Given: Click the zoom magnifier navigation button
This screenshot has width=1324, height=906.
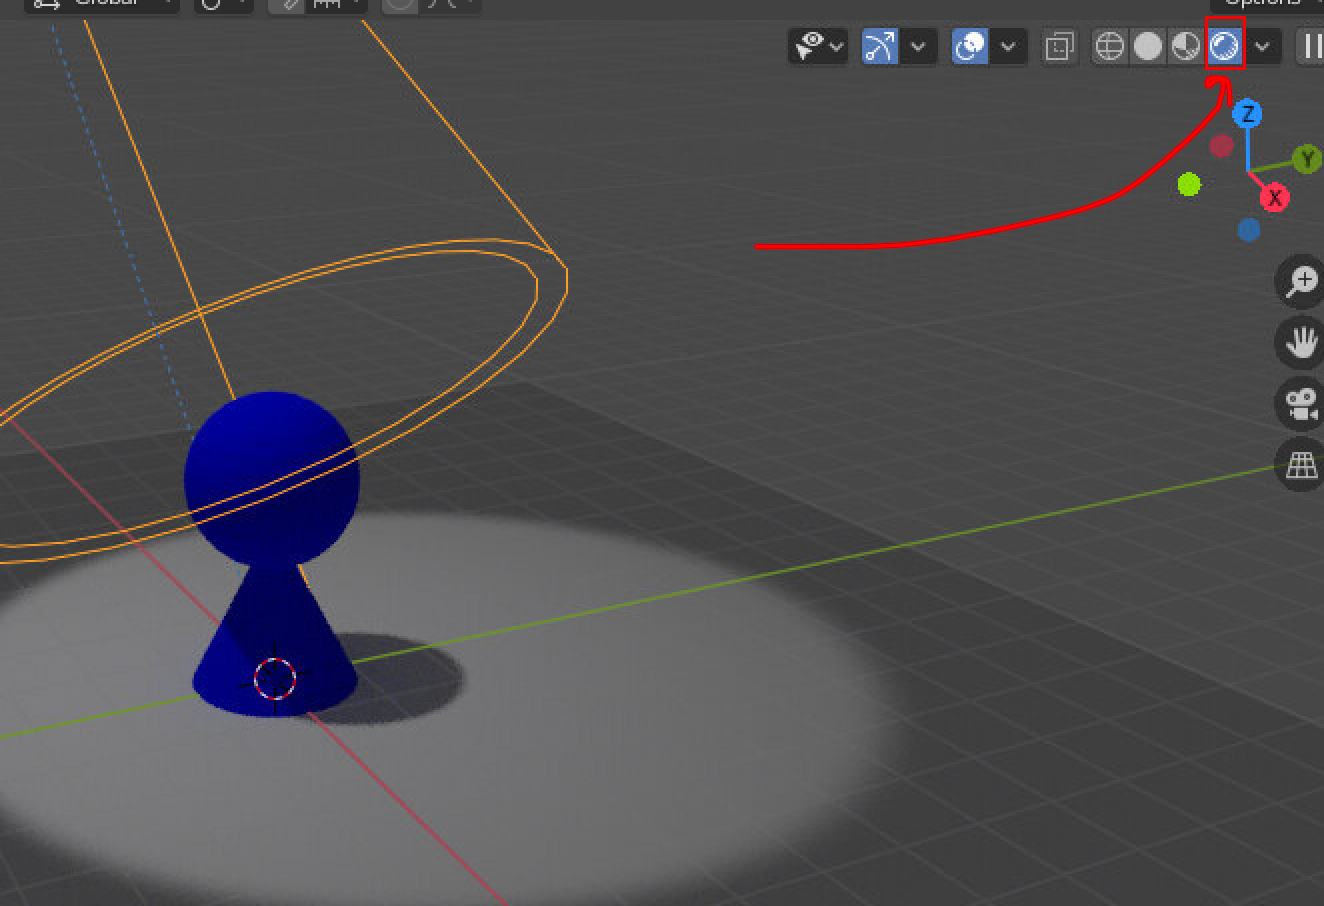Looking at the screenshot, I should [x=1300, y=281].
